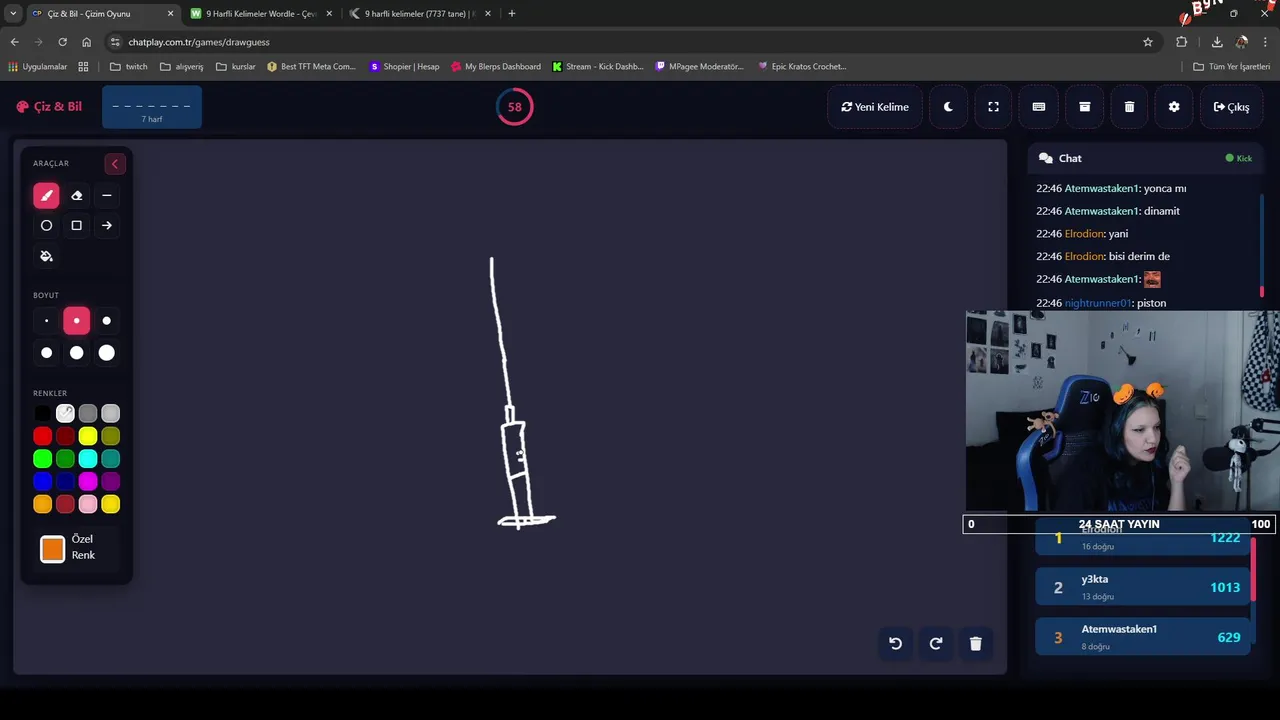
Task: Choose the third brush size dot
Action: click(x=107, y=321)
